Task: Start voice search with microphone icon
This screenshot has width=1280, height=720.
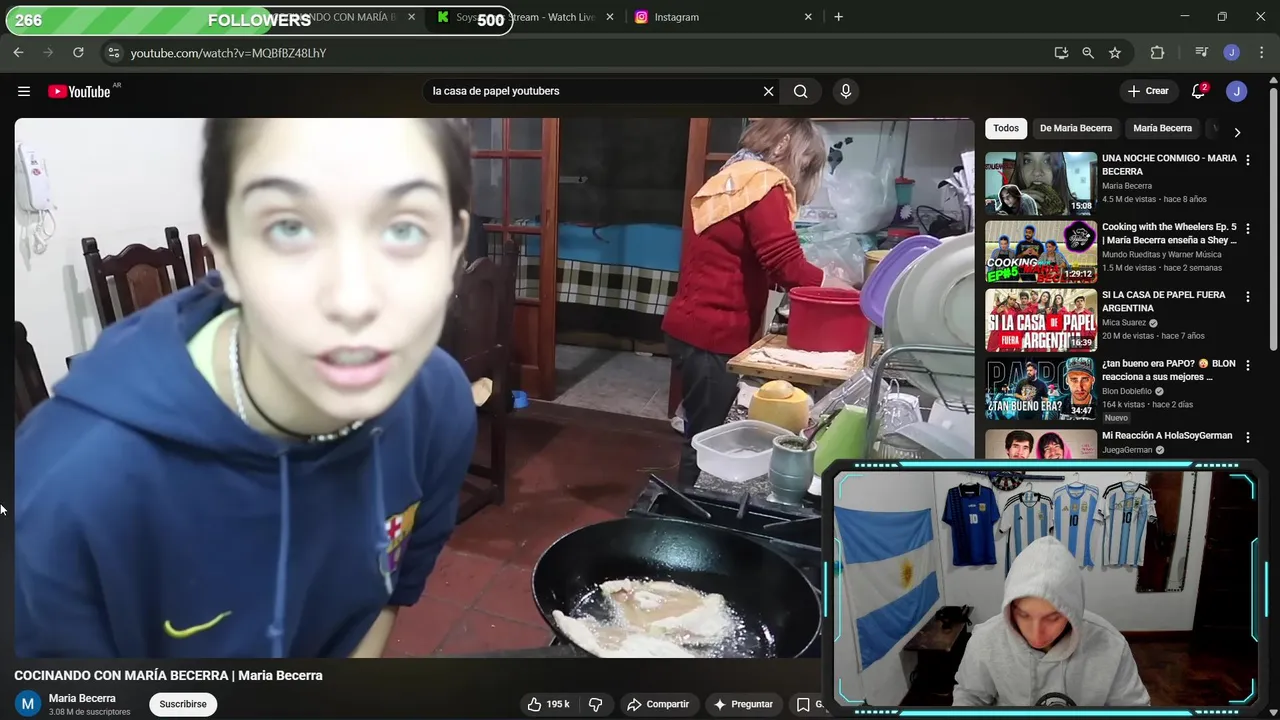Action: pos(846,91)
